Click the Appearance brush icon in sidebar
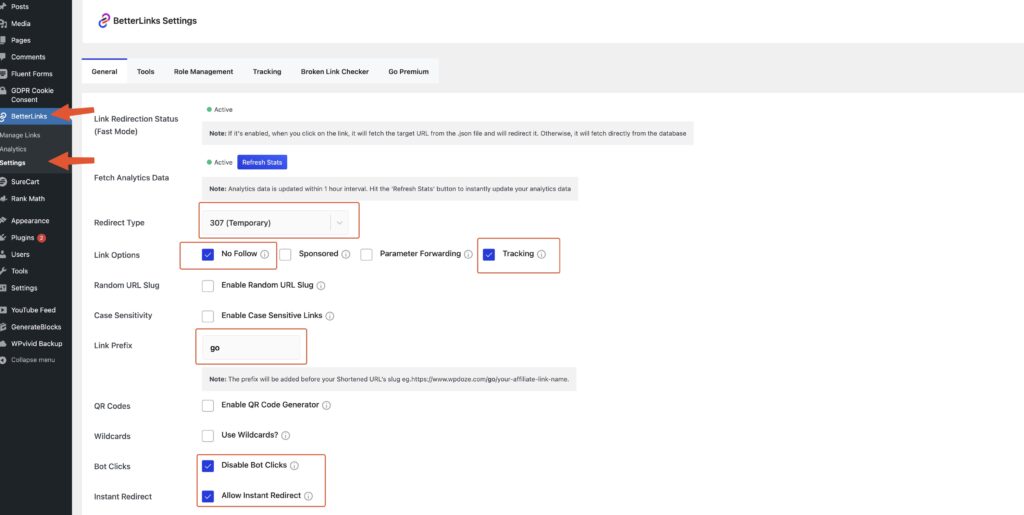This screenshot has height=515, width=1024. (3, 221)
